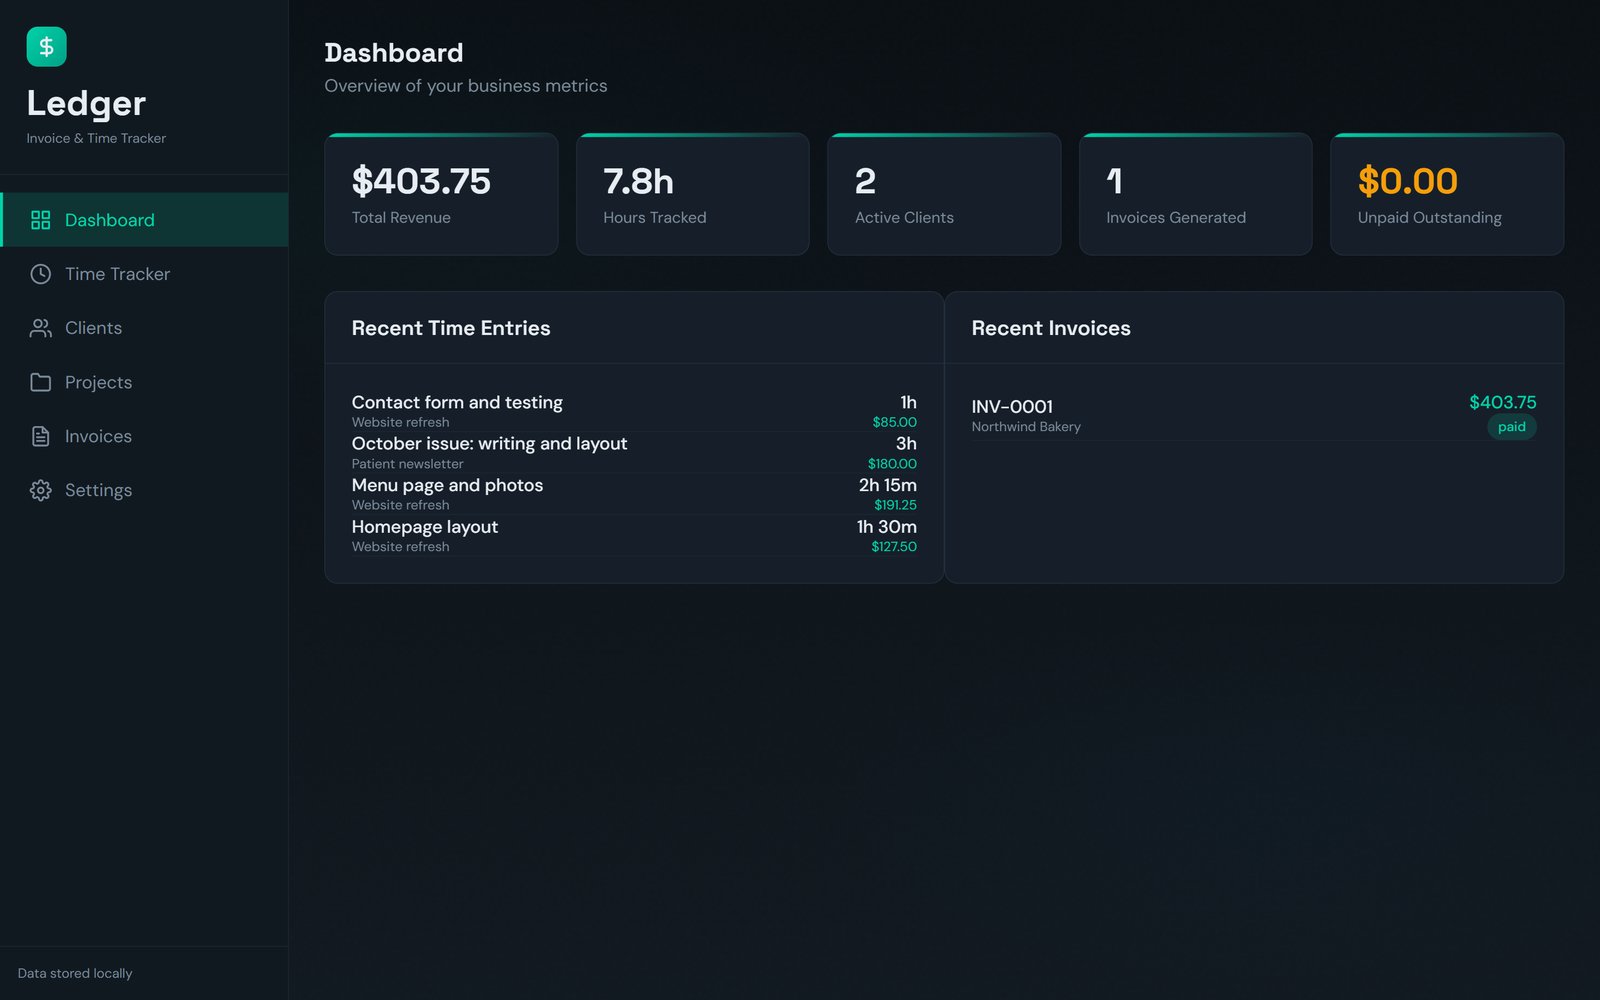Open the Clients label in sidebar
Image resolution: width=1600 pixels, height=1000 pixels.
click(x=93, y=328)
